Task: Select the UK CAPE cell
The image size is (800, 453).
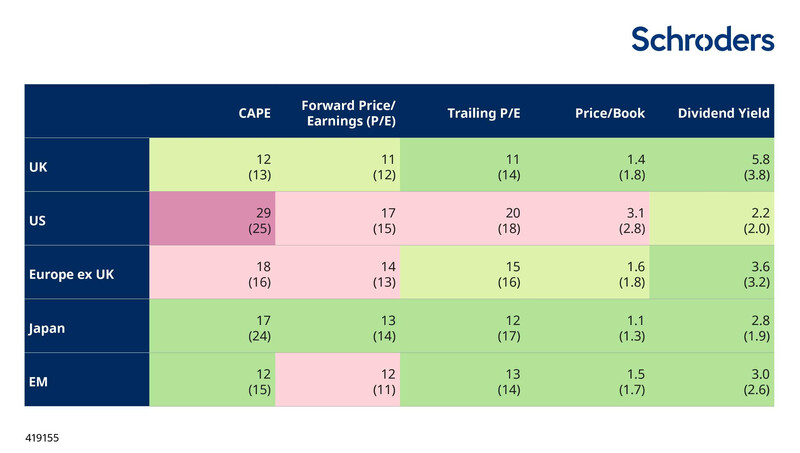Action: 212,166
